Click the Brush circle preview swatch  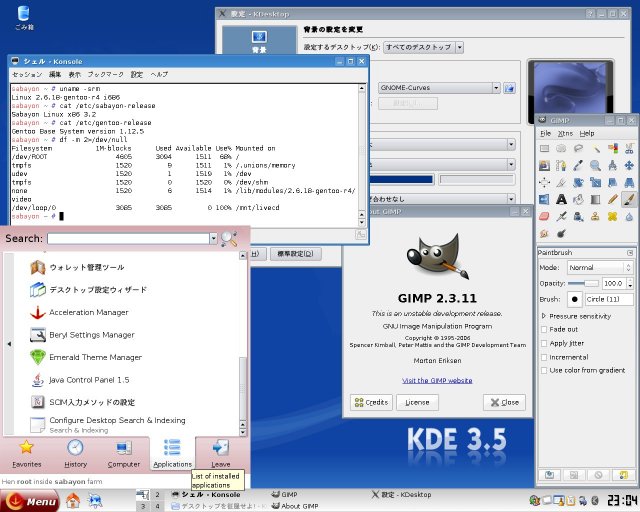[x=575, y=299]
